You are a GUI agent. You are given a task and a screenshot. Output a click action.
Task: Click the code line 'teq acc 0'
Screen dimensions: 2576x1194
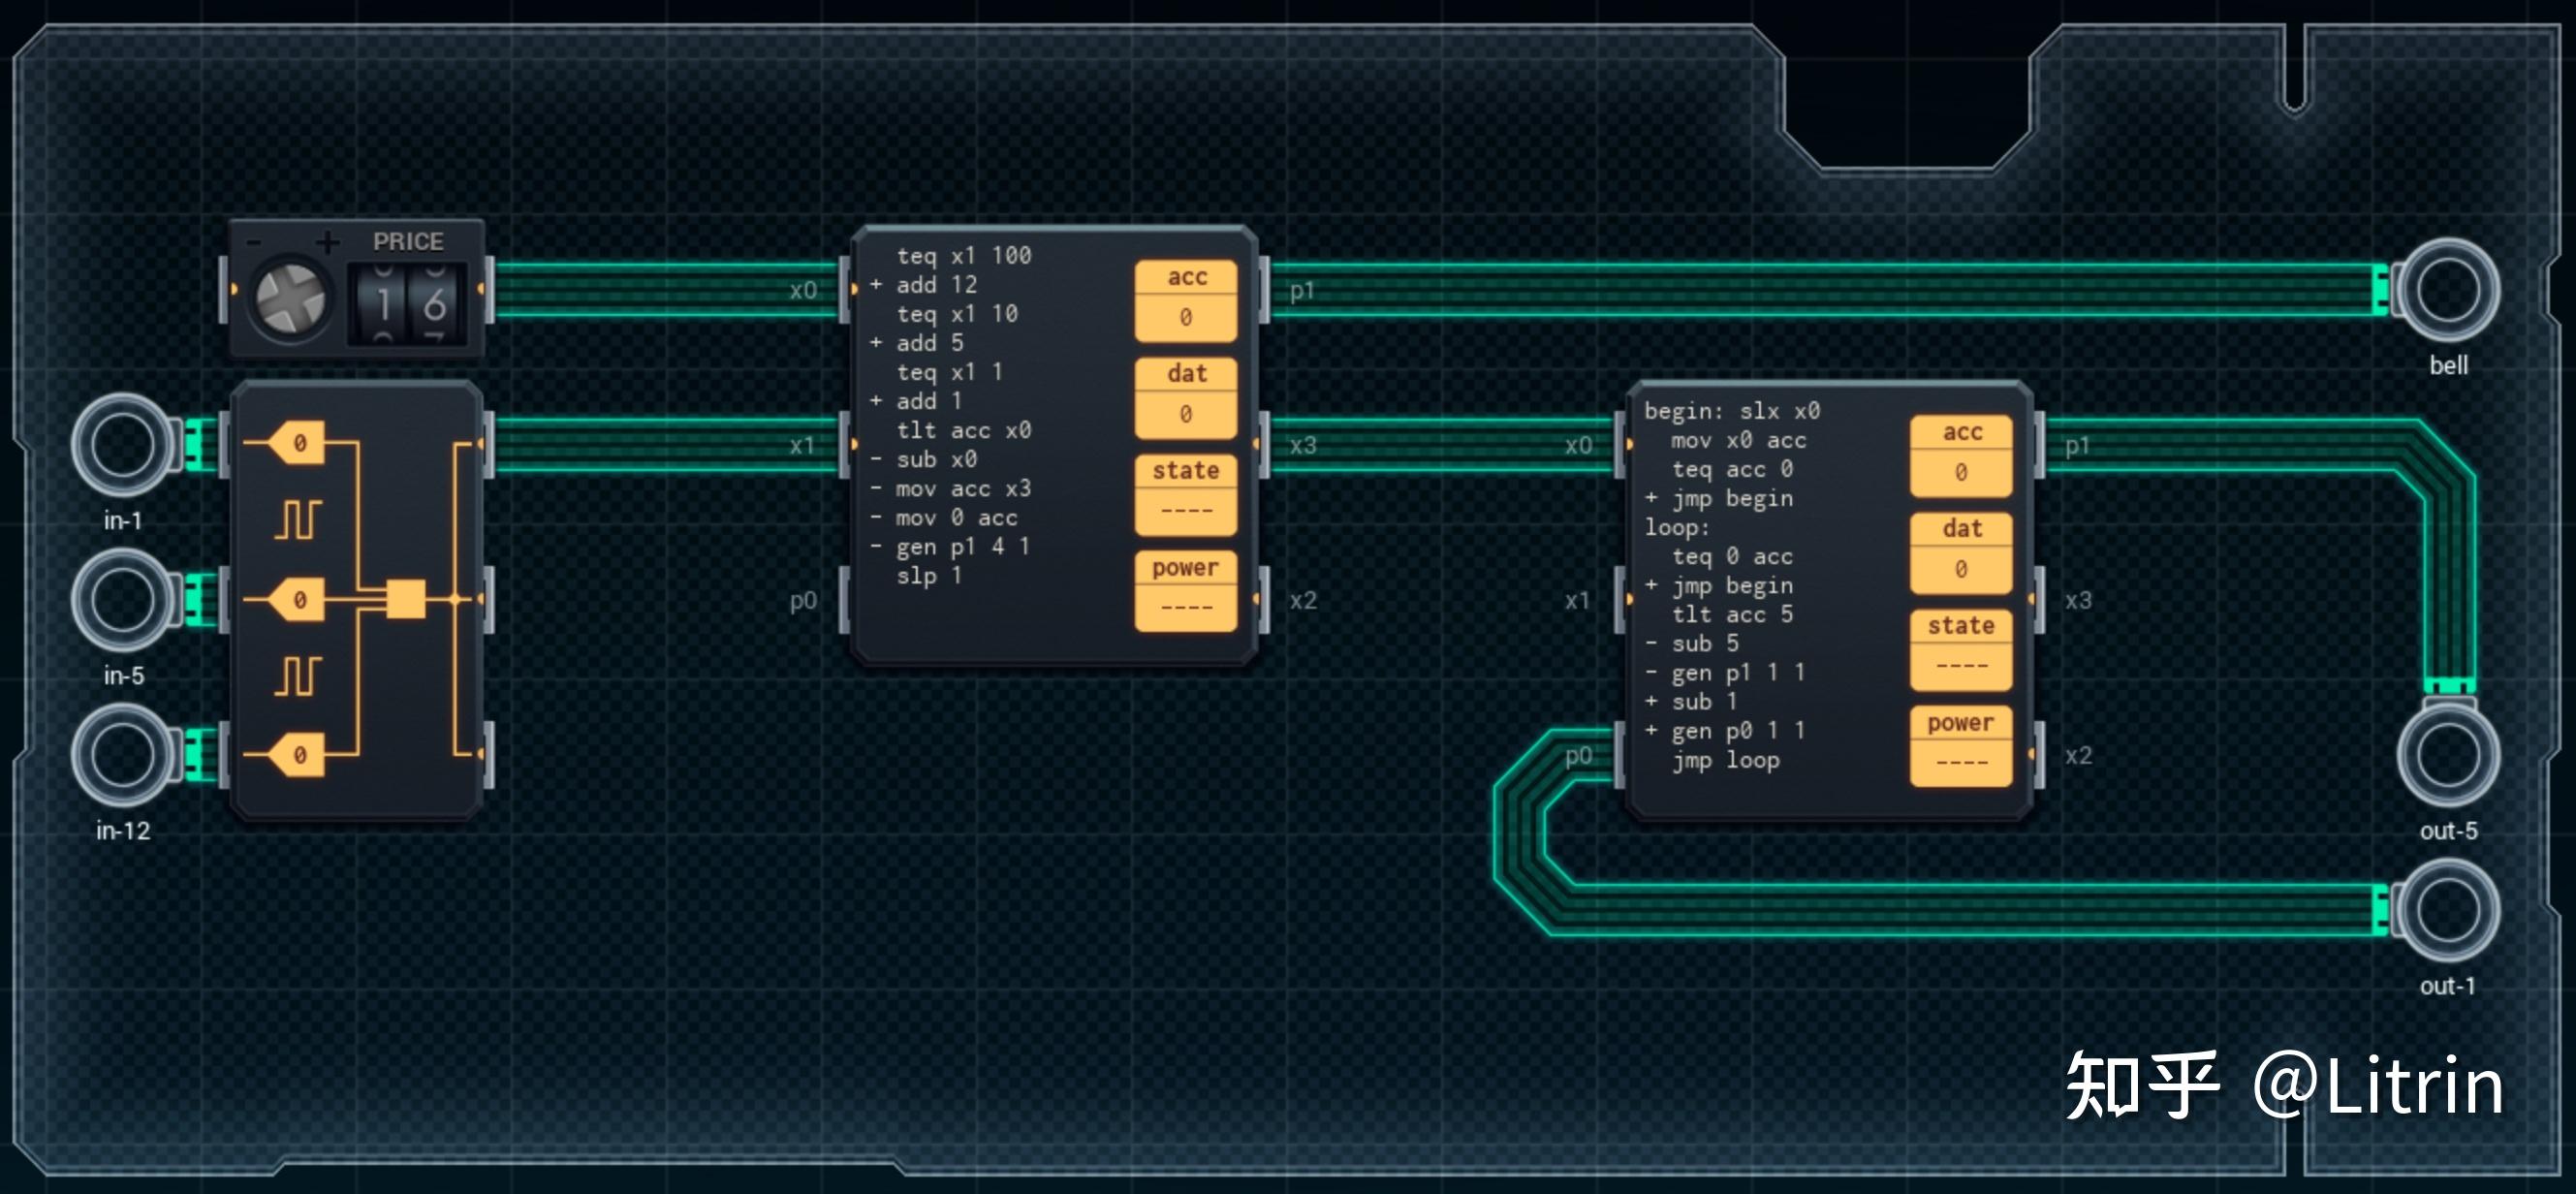pyautogui.click(x=1732, y=469)
